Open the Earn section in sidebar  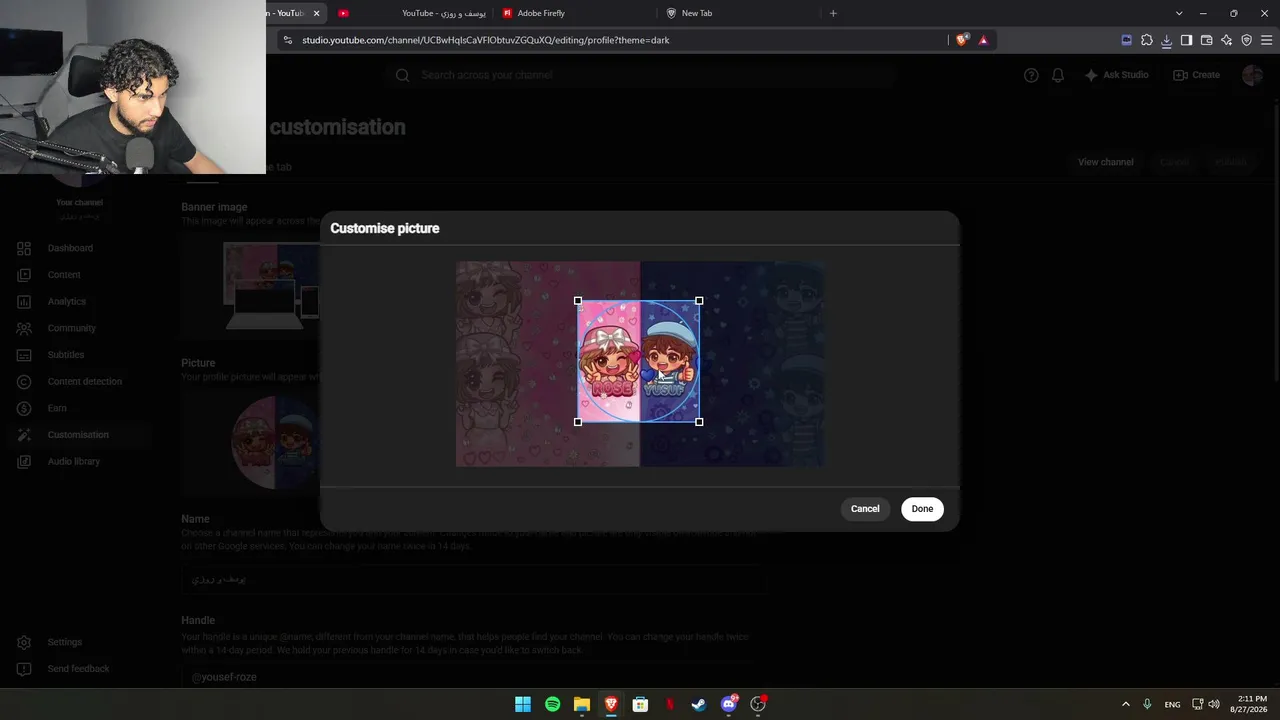pos(78,408)
